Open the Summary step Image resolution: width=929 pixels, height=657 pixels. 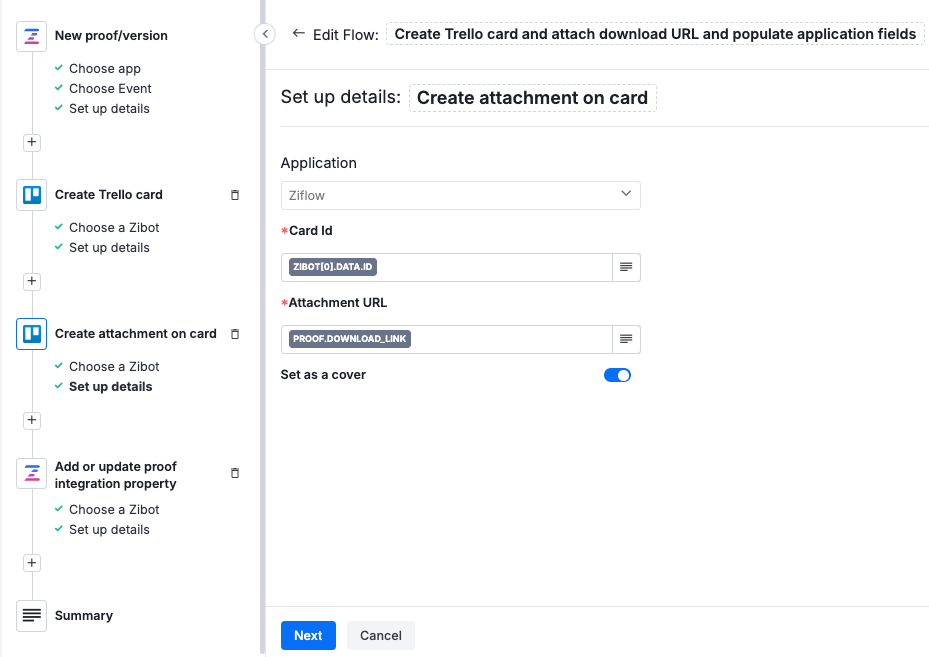click(84, 616)
